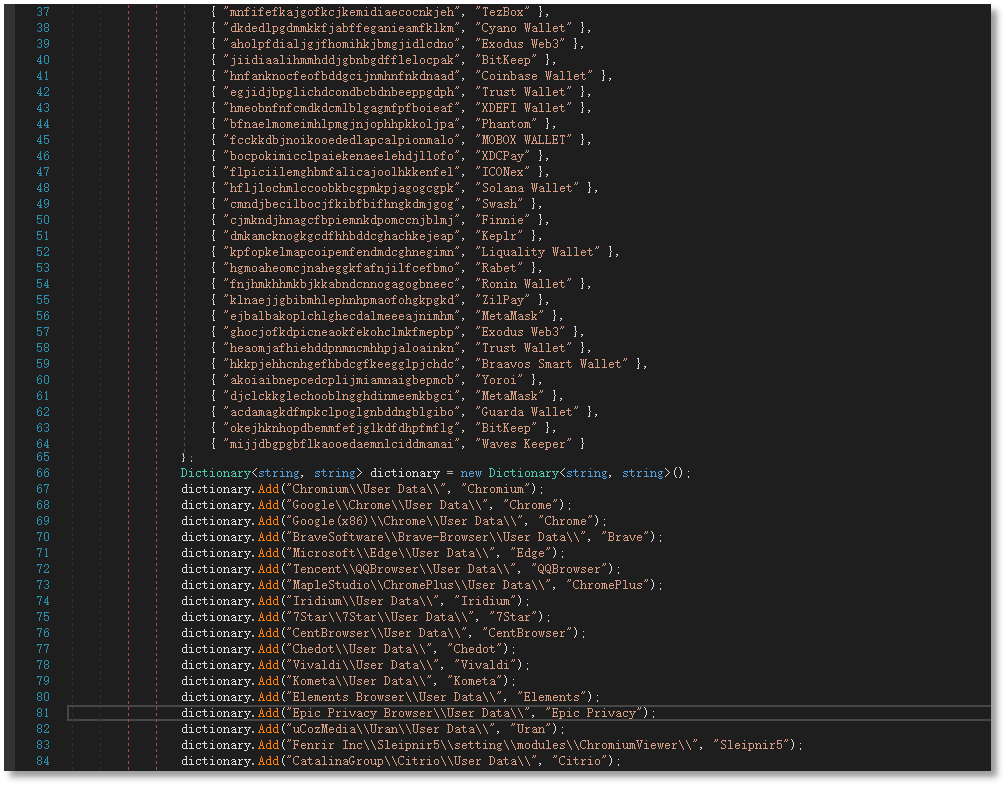This screenshot has height=787, width=1006.
Task: Click the "XDCPay" string
Action: (x=503, y=156)
